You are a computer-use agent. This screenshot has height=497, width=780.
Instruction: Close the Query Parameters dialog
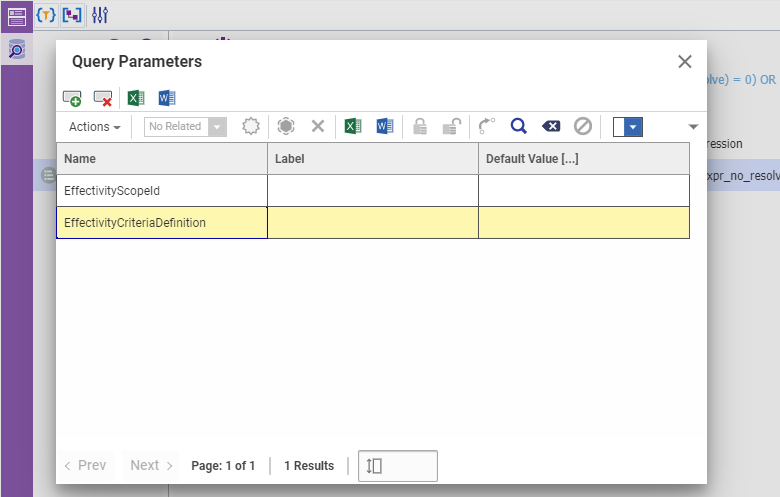pyautogui.click(x=685, y=62)
